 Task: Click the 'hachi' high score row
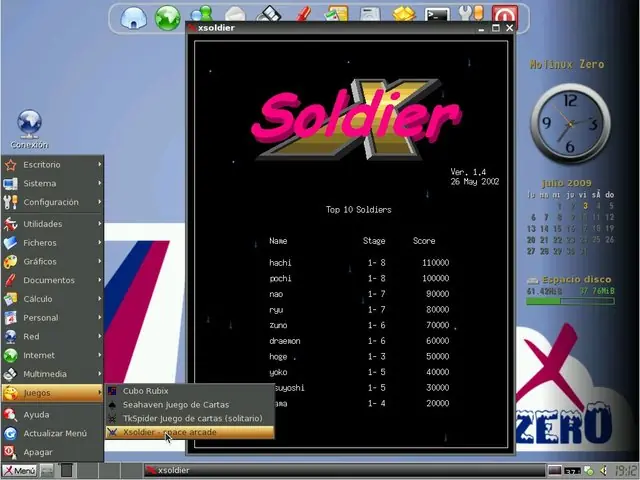[359, 262]
